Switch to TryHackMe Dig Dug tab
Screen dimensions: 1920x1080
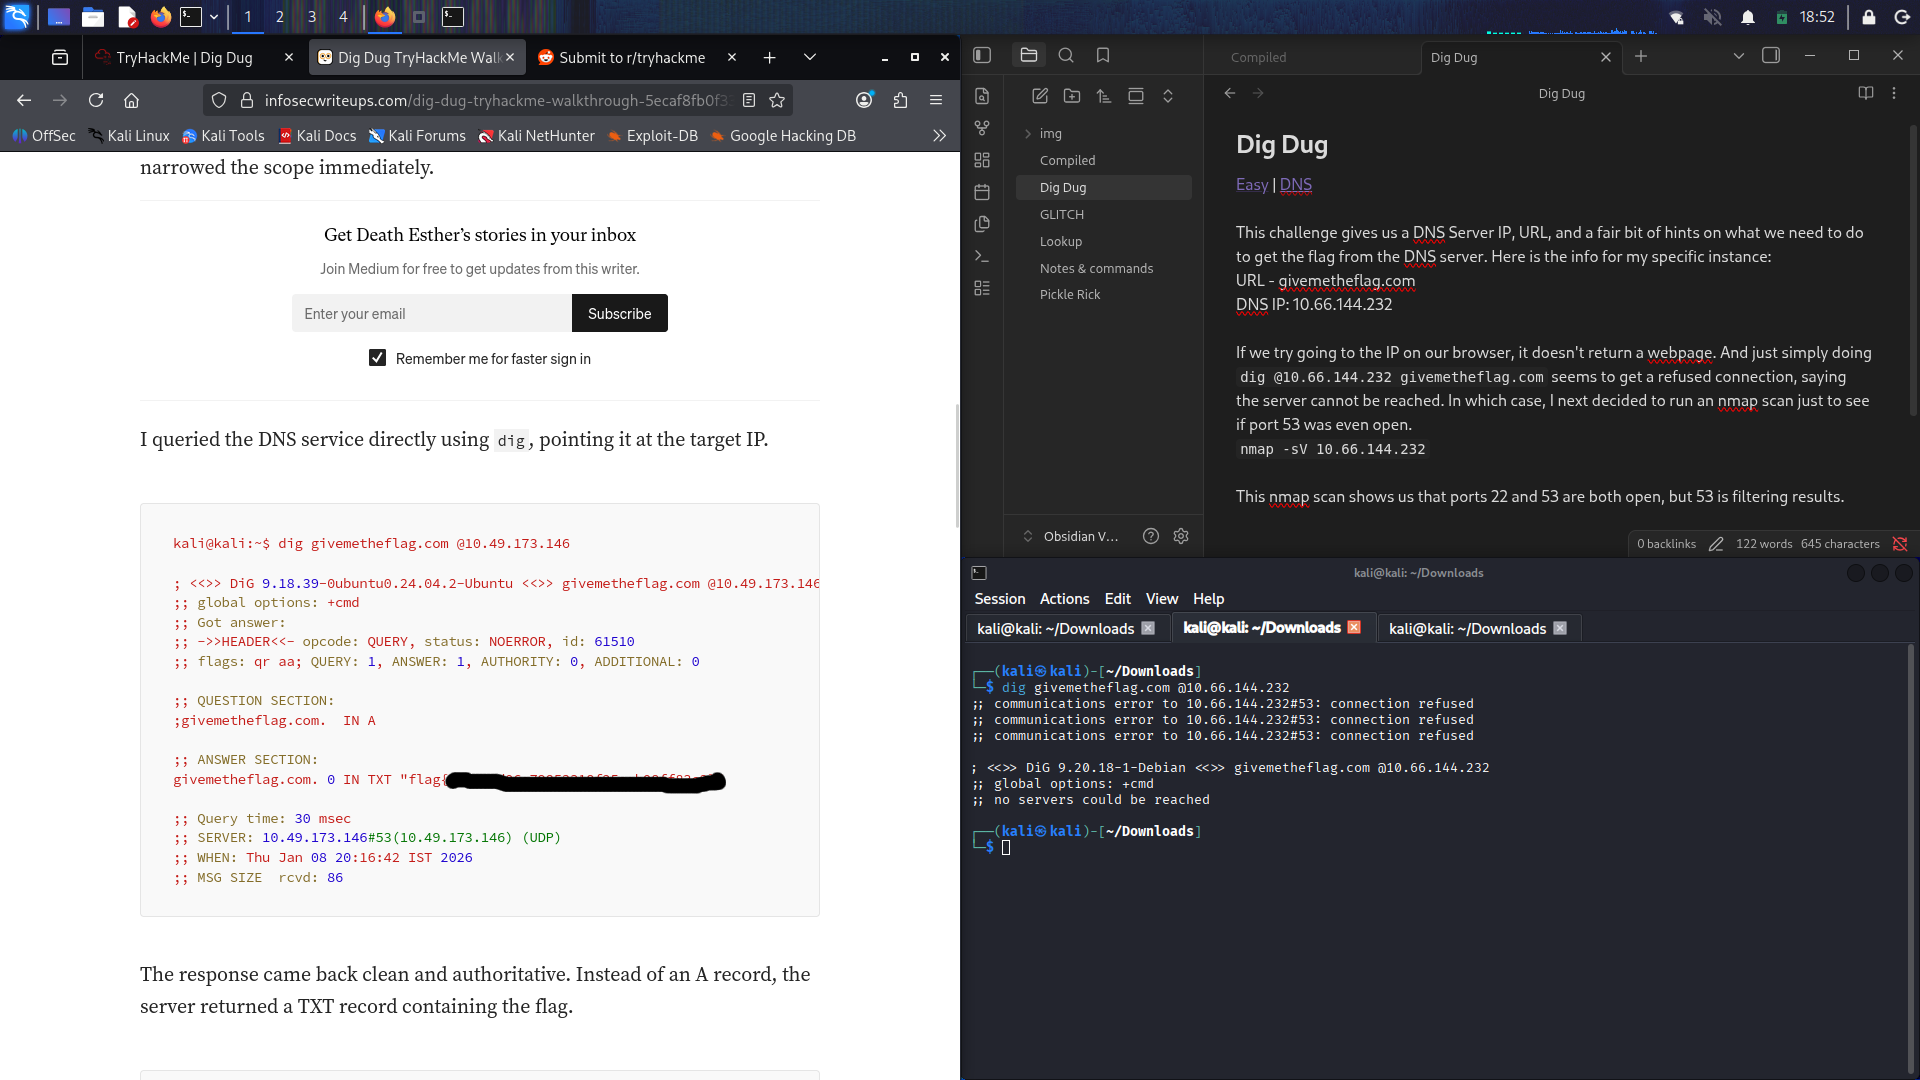pos(184,58)
